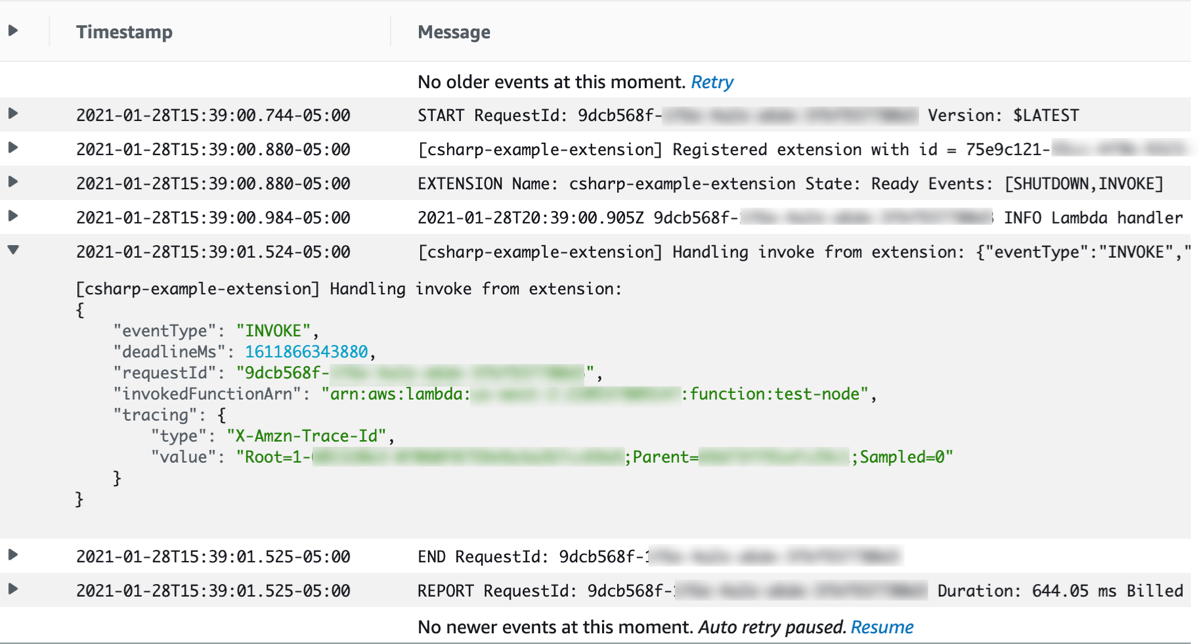Expand the END RequestId log row
The width and height of the screenshot is (1200, 644).
coord(13,555)
